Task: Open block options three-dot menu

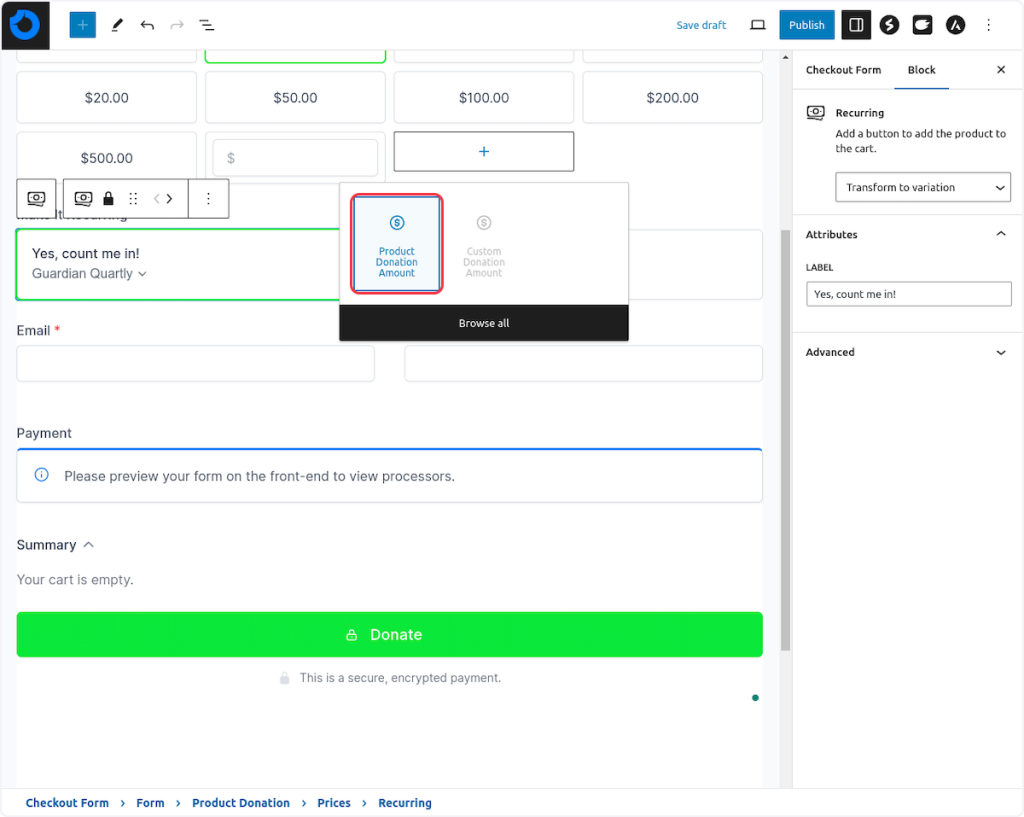Action: point(208,199)
